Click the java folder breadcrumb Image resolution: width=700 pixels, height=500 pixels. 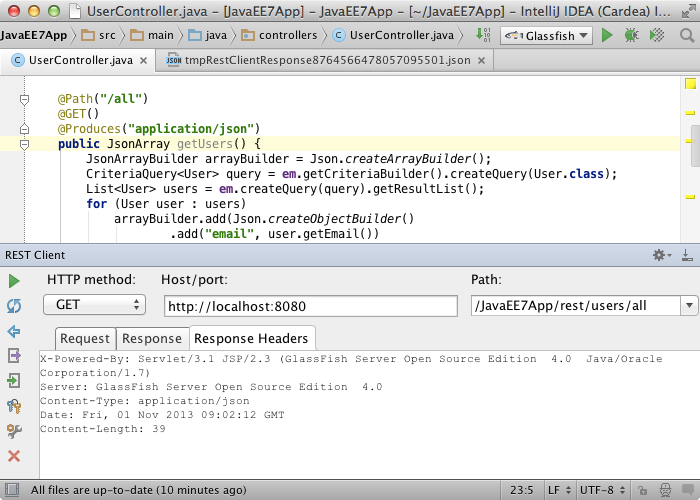pos(208,35)
